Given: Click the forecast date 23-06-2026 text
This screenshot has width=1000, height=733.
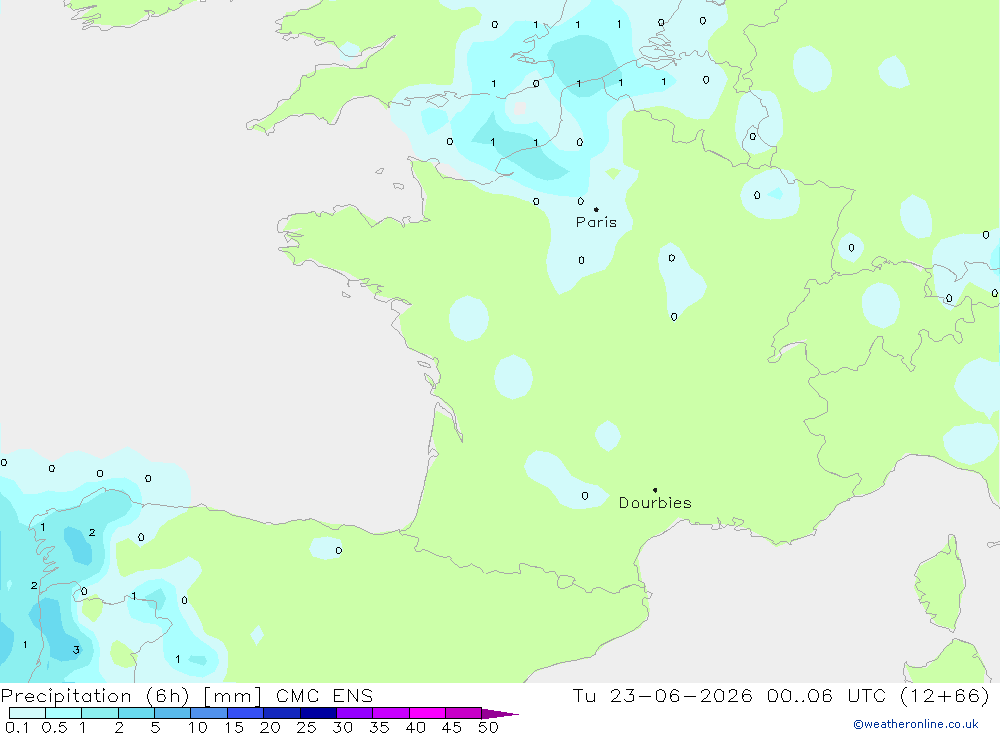Looking at the screenshot, I should click(x=680, y=696).
